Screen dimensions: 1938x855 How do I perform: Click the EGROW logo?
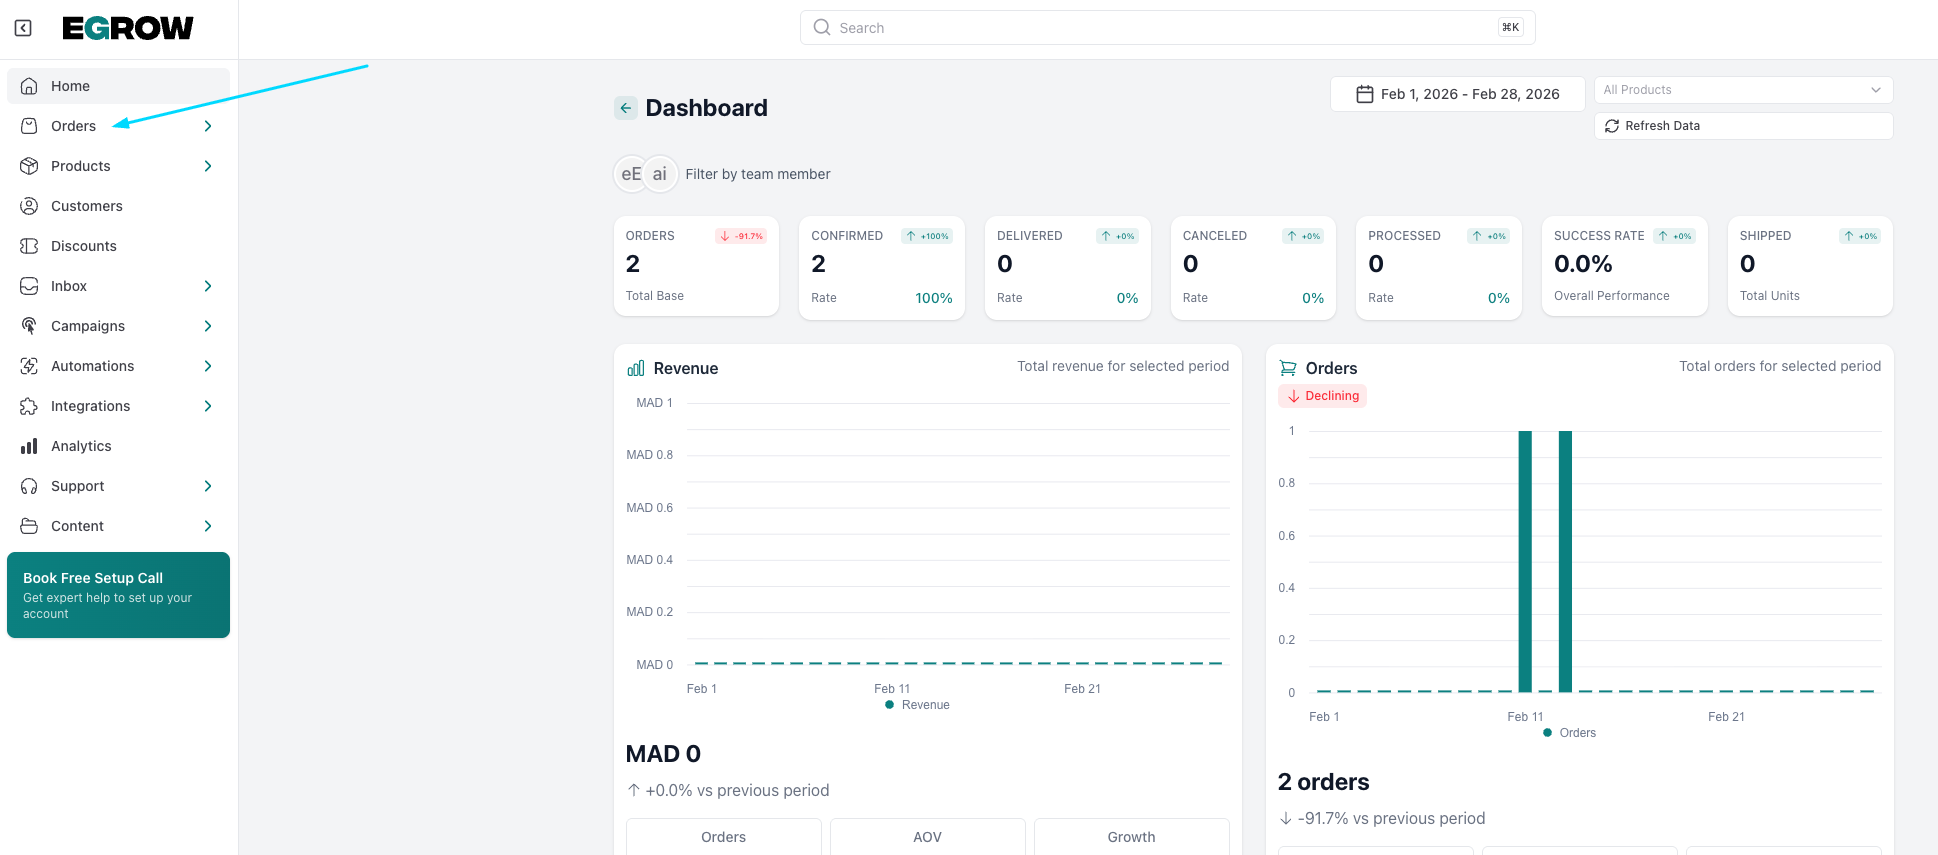coord(128,28)
